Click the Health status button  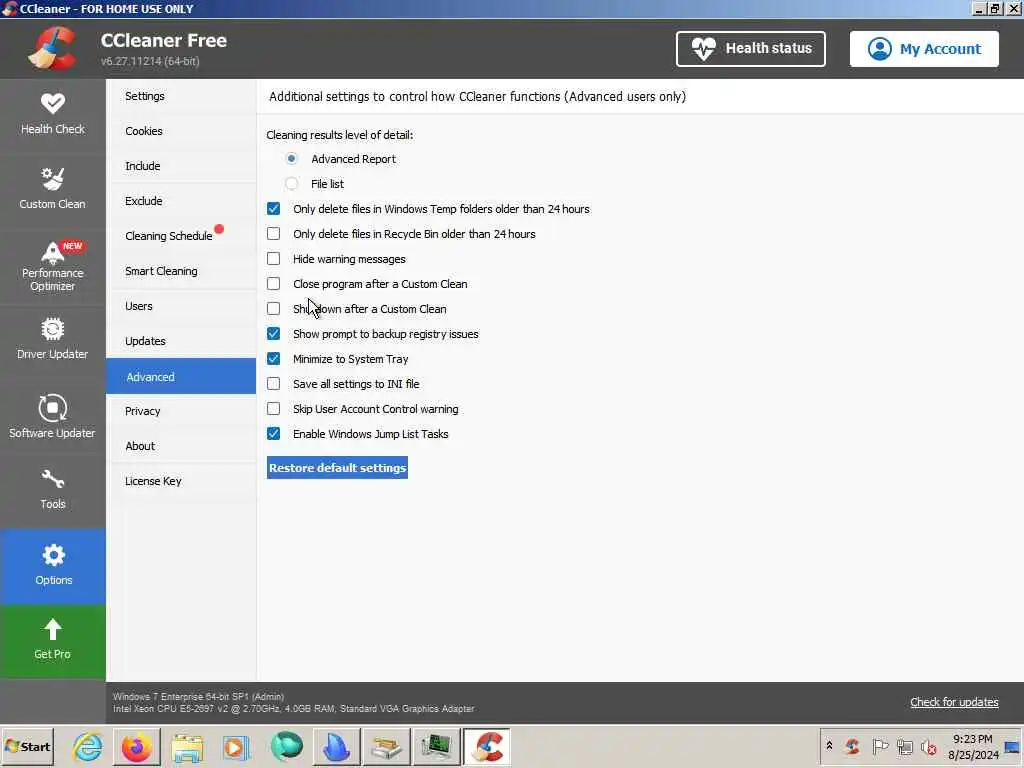[750, 48]
